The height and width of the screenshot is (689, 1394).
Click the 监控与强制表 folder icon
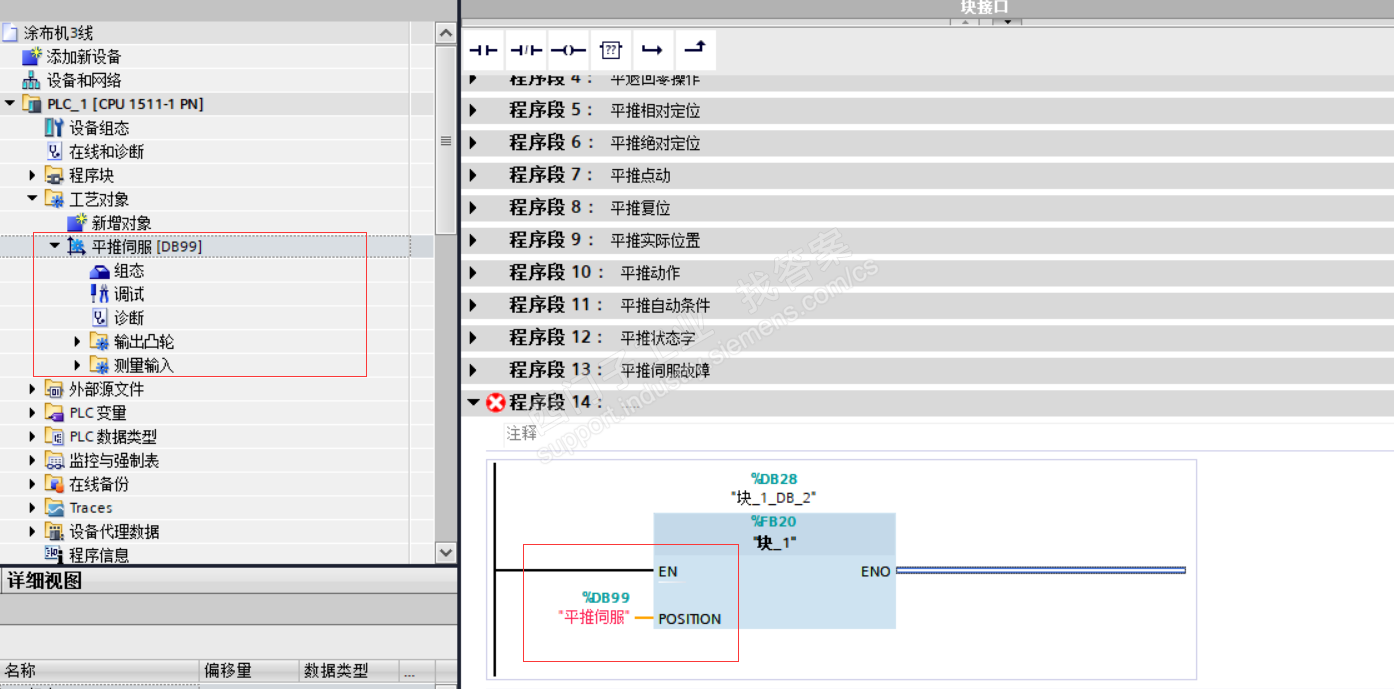[54, 460]
